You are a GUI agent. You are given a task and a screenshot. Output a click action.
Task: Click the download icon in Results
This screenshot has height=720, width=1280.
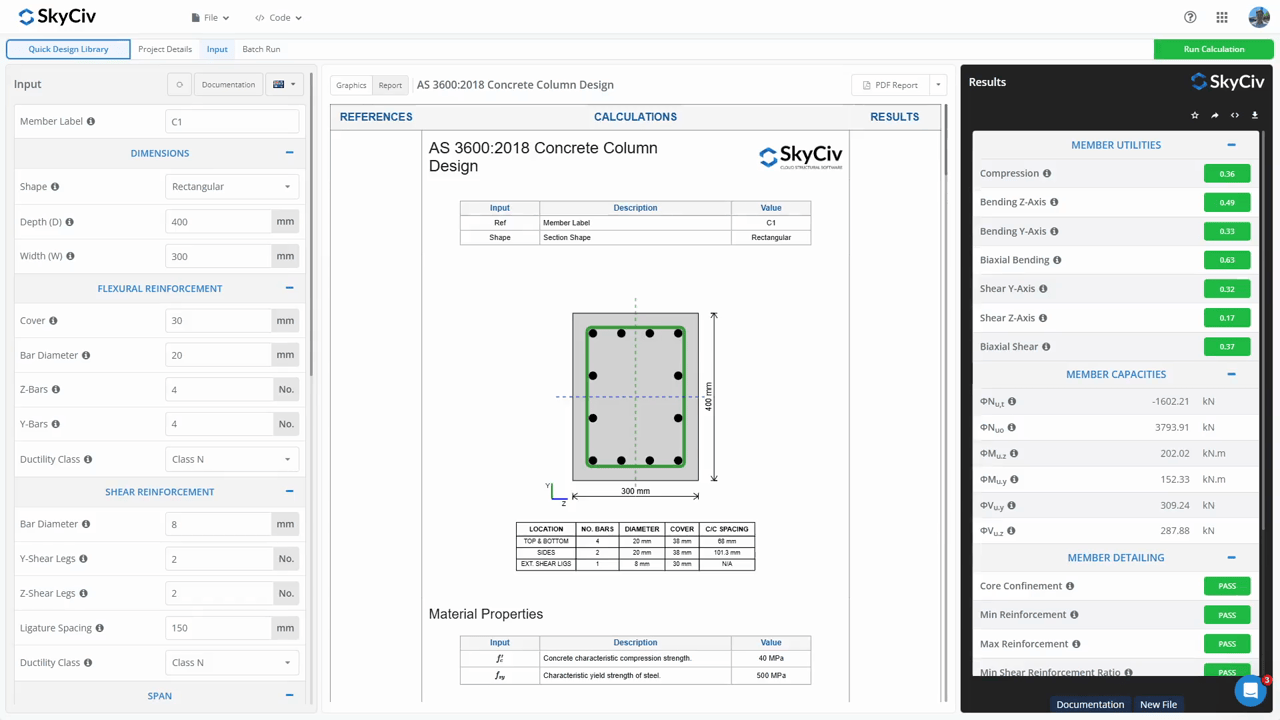[1255, 115]
